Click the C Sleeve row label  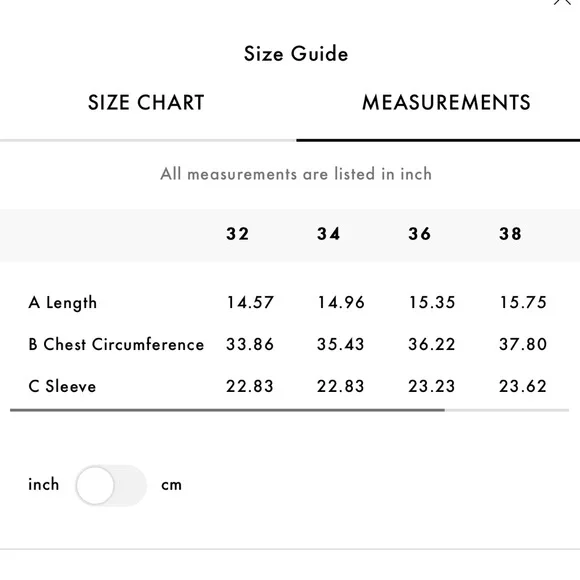tap(62, 386)
